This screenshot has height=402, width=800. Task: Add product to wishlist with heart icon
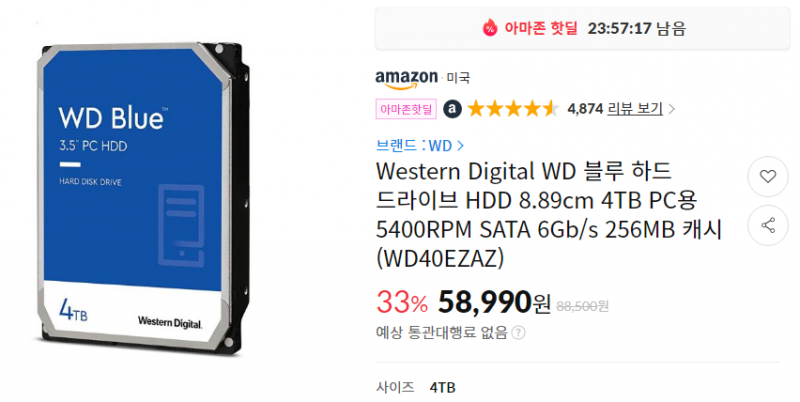(767, 177)
